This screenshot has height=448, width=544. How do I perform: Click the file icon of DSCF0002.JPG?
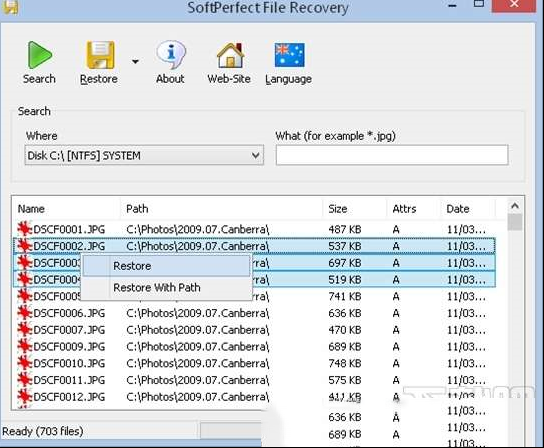click(25, 246)
